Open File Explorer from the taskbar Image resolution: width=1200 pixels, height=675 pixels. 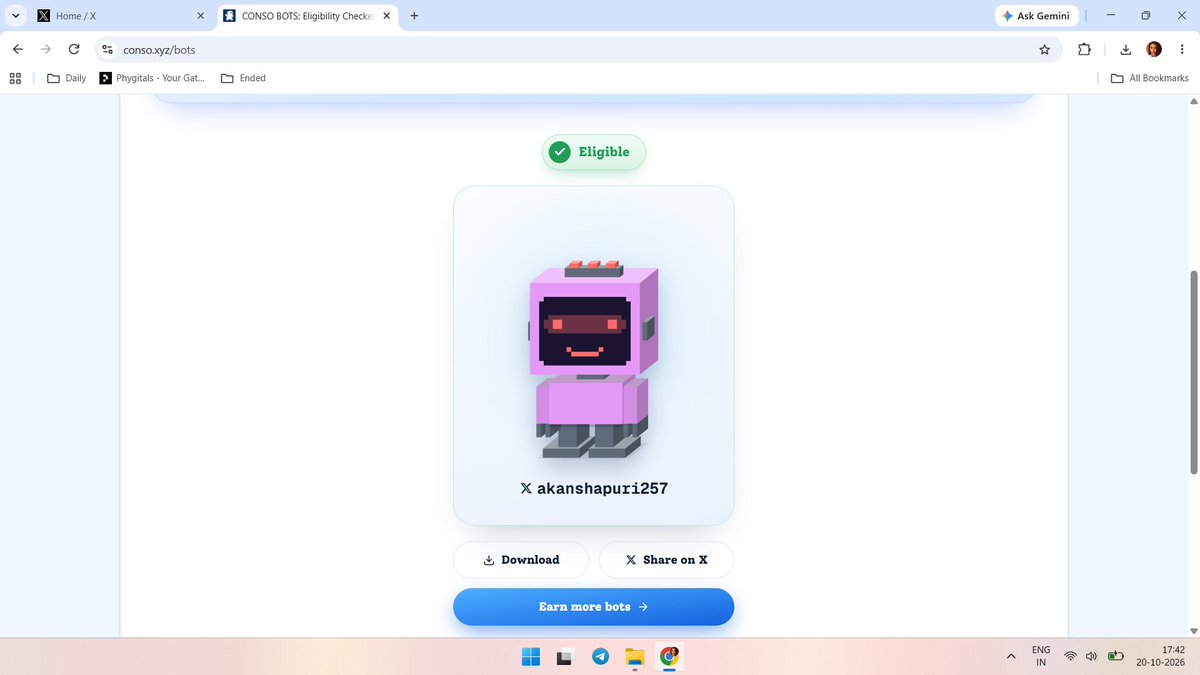point(634,657)
